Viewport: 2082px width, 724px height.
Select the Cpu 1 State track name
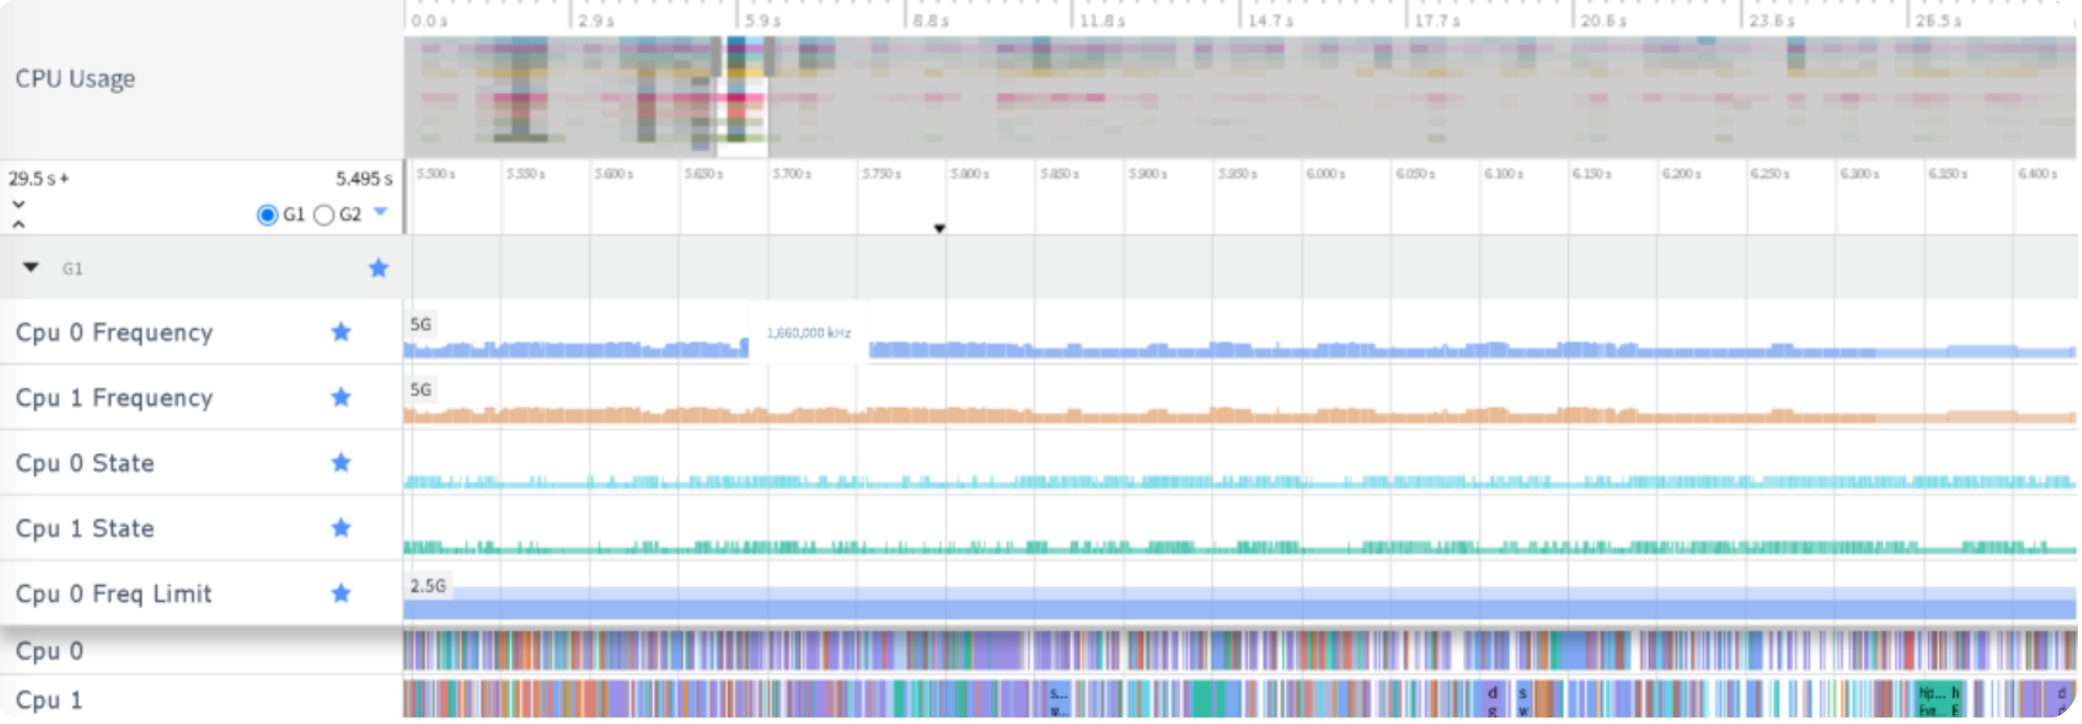(85, 528)
